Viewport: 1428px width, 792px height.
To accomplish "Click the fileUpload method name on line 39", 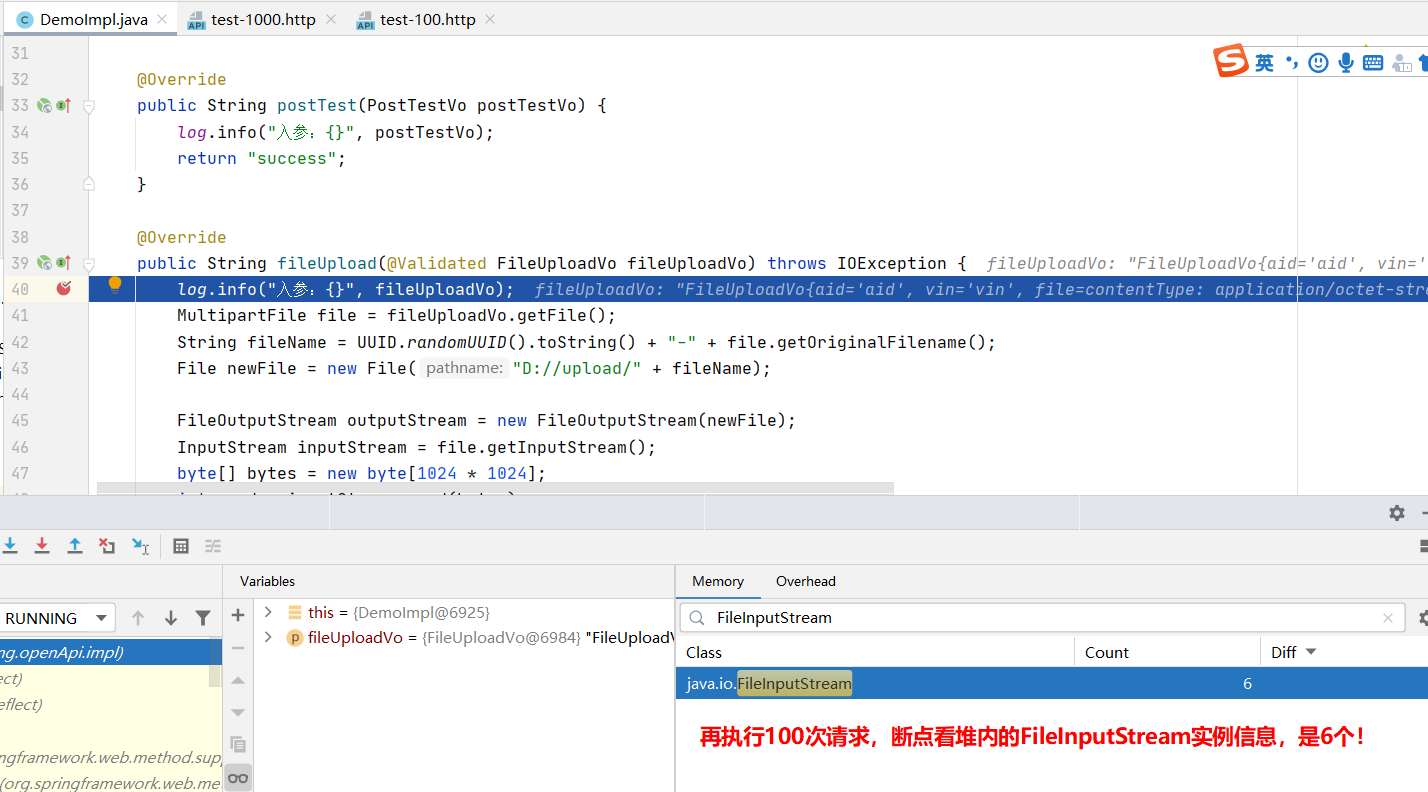I will click(327, 263).
